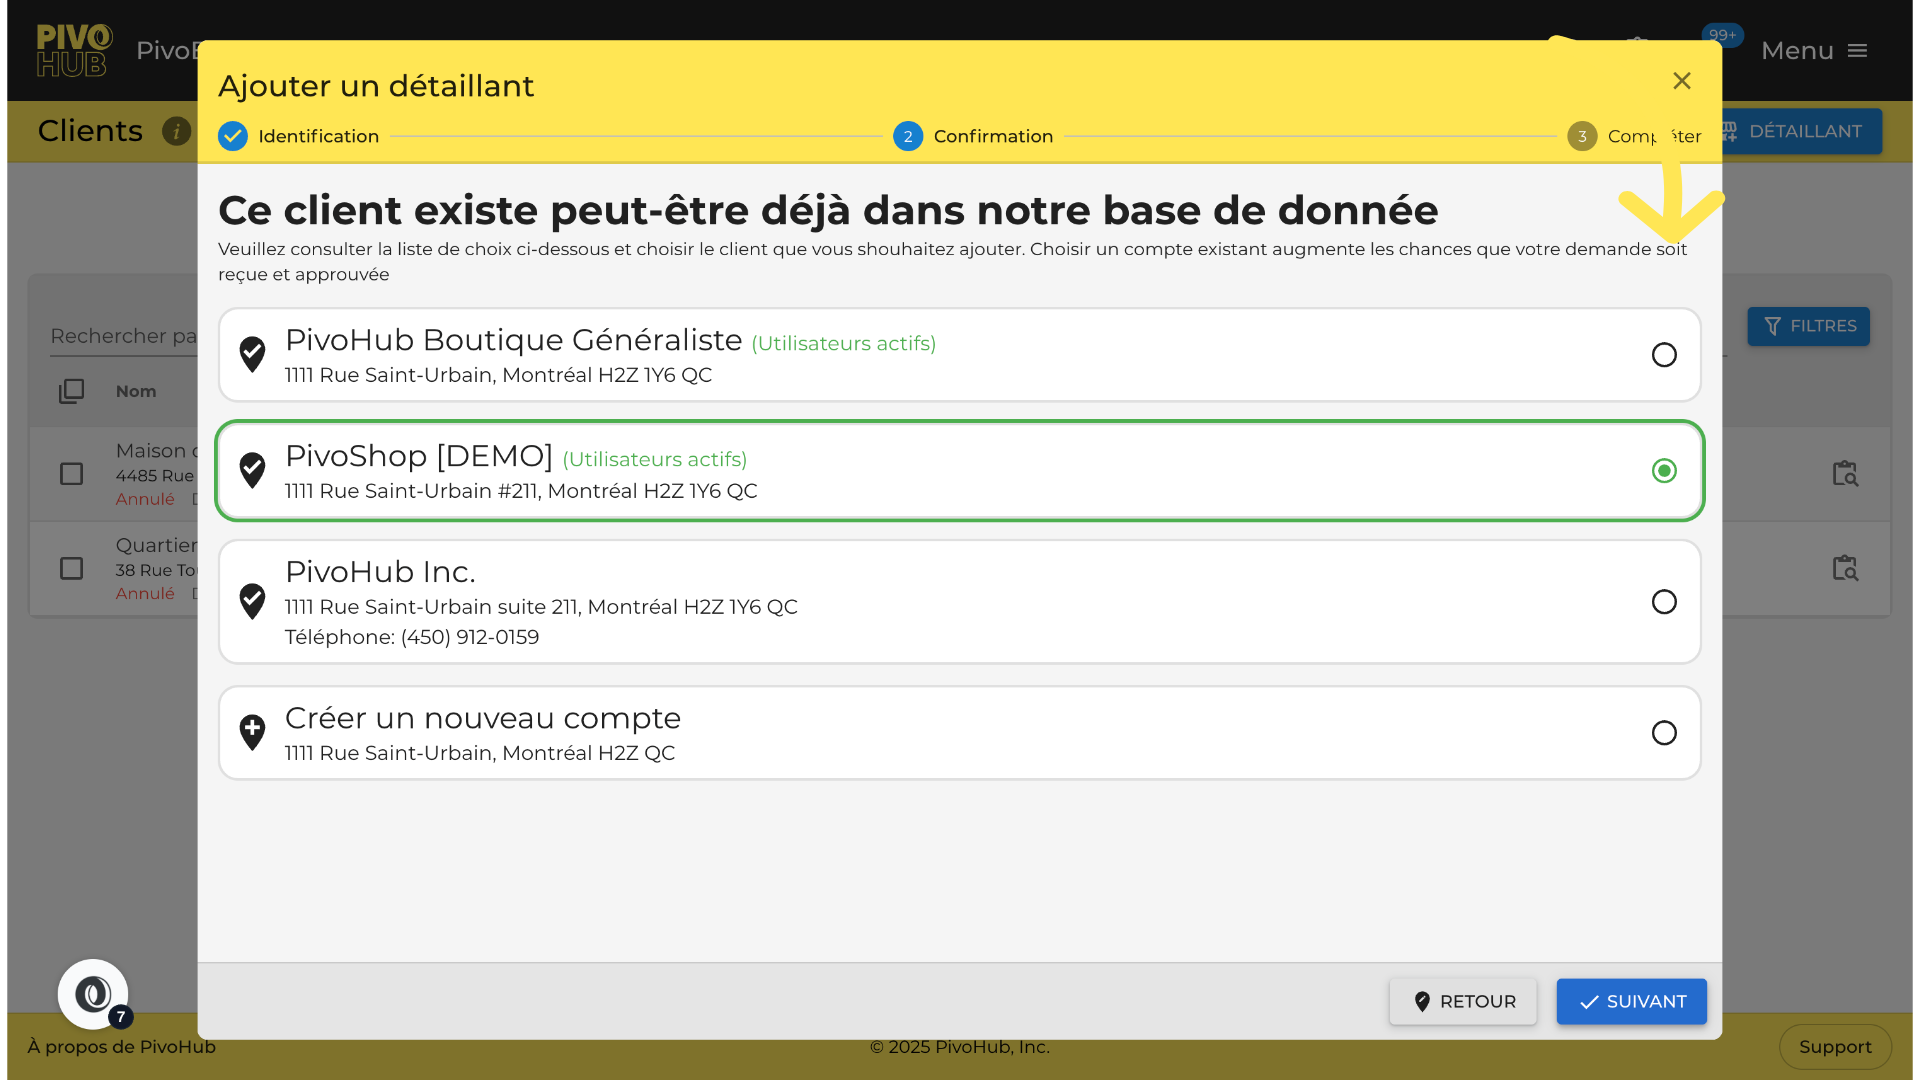The image size is (1920, 1080).
Task: Open the Clients info icon
Action: pos(176,131)
